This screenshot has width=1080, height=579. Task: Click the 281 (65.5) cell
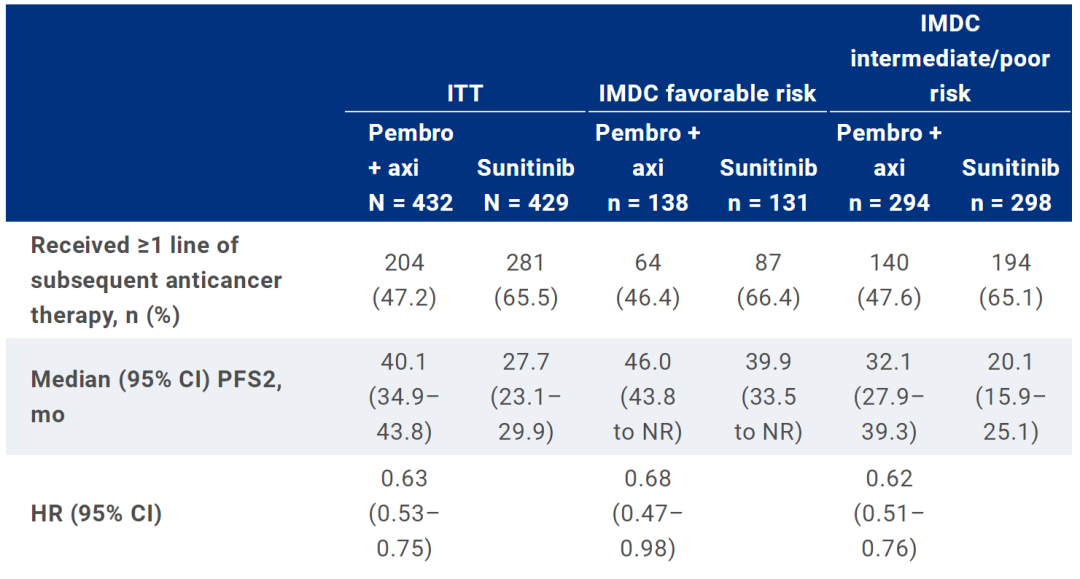coord(525,280)
